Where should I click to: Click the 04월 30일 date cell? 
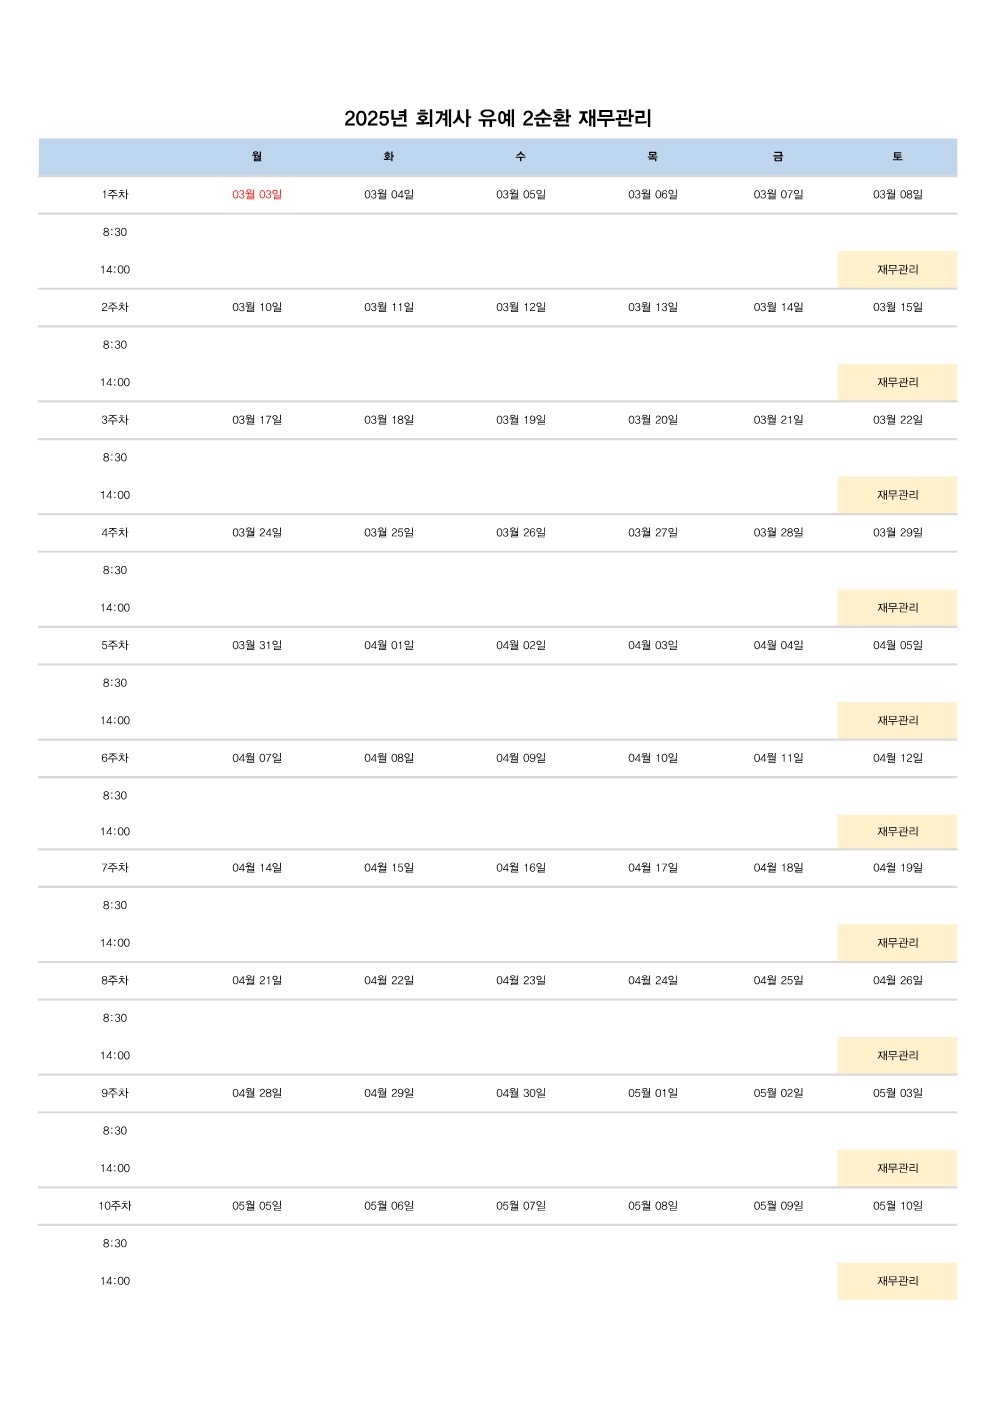[x=521, y=1094]
